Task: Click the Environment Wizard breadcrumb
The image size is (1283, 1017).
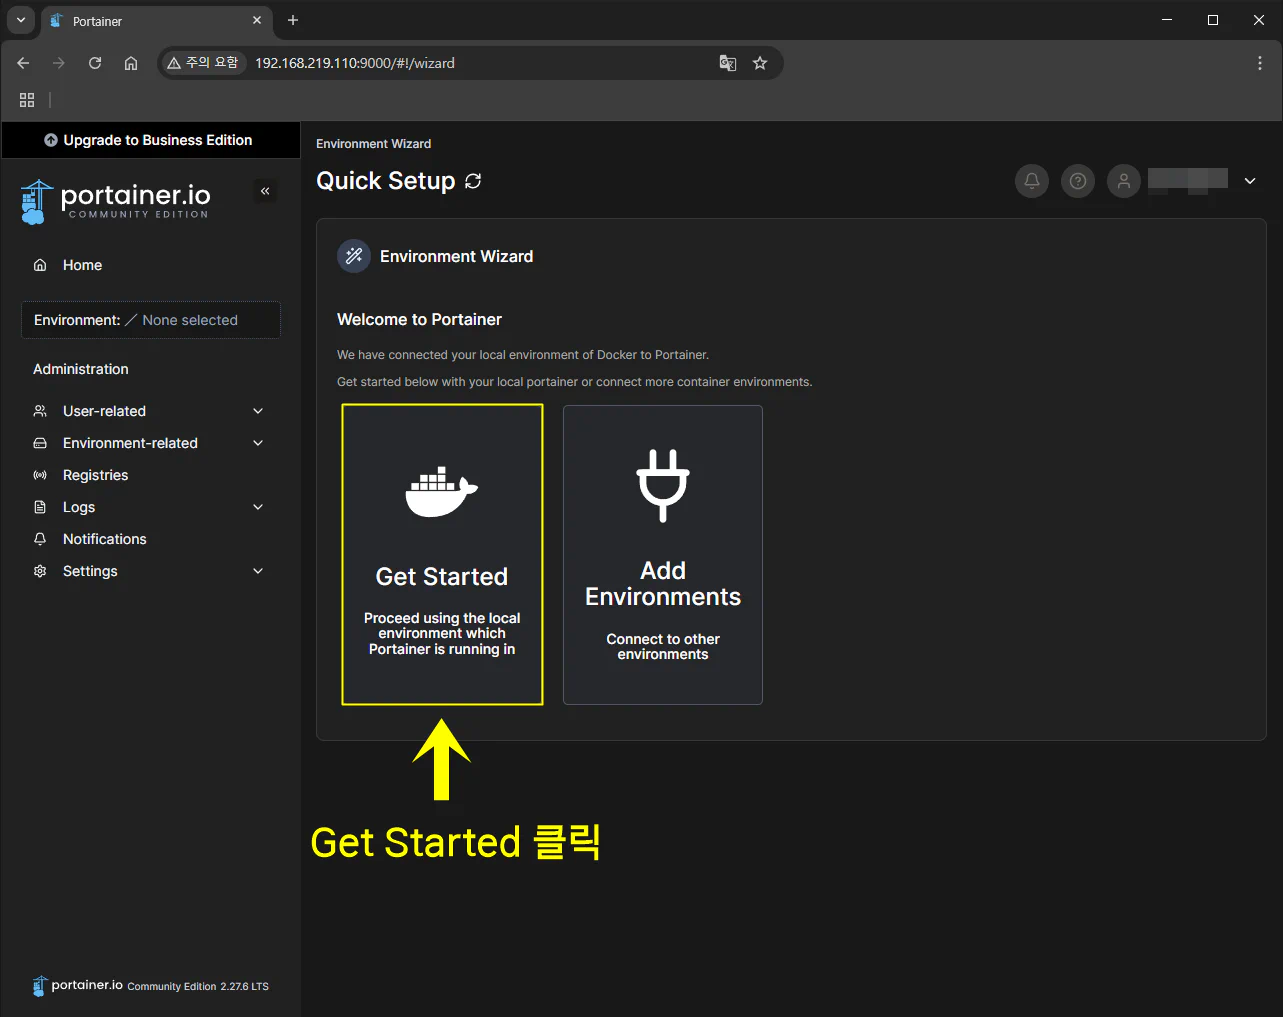Action: [373, 144]
